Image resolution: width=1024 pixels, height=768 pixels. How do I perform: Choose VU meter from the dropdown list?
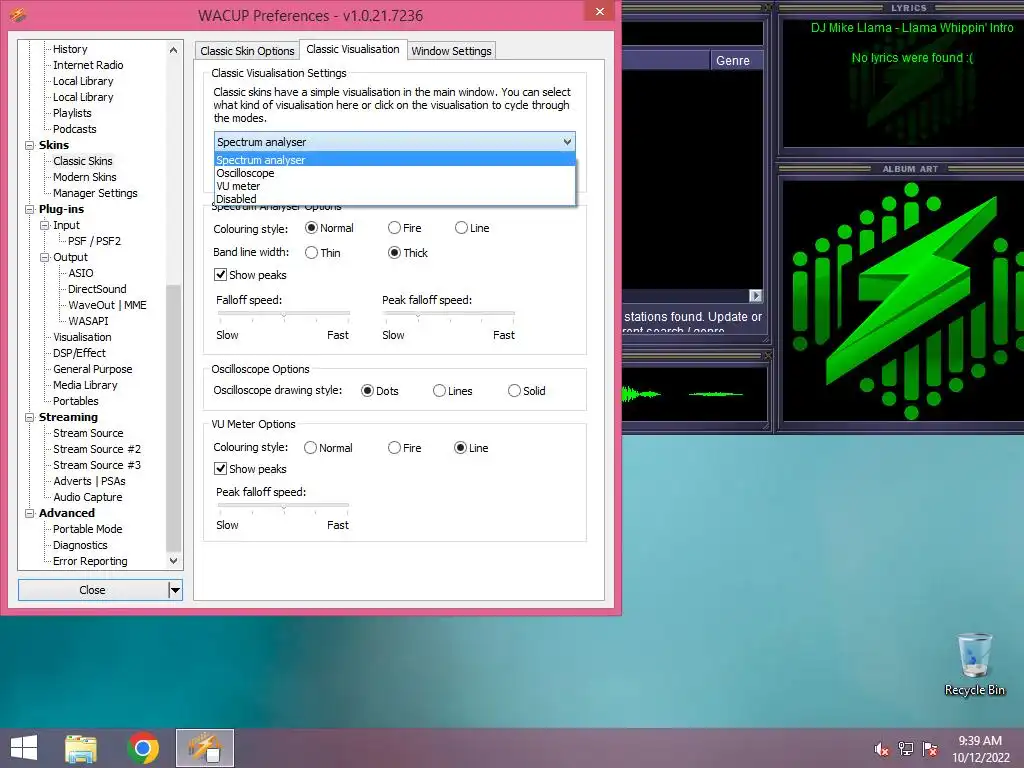pos(394,186)
